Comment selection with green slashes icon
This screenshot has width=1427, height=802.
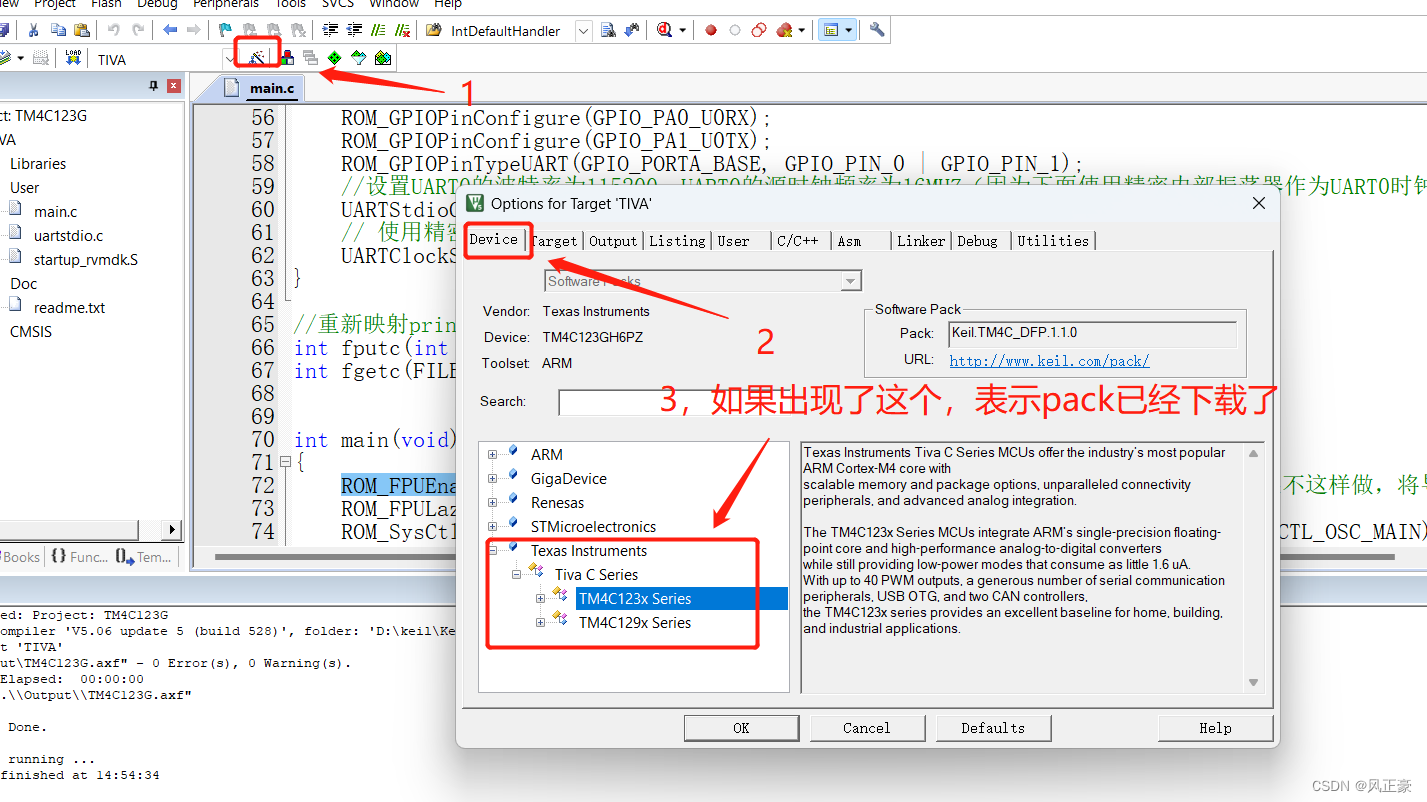point(379,30)
